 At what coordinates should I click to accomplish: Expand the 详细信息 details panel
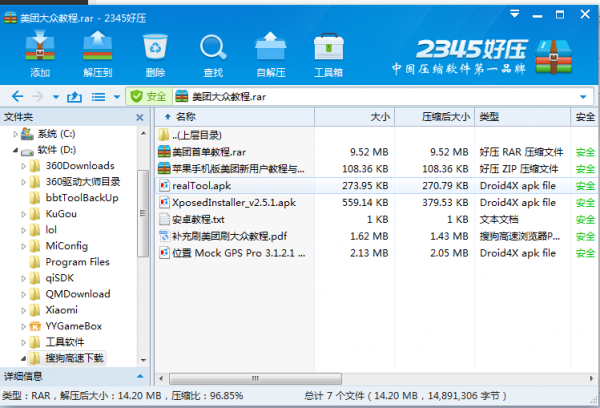click(x=140, y=376)
